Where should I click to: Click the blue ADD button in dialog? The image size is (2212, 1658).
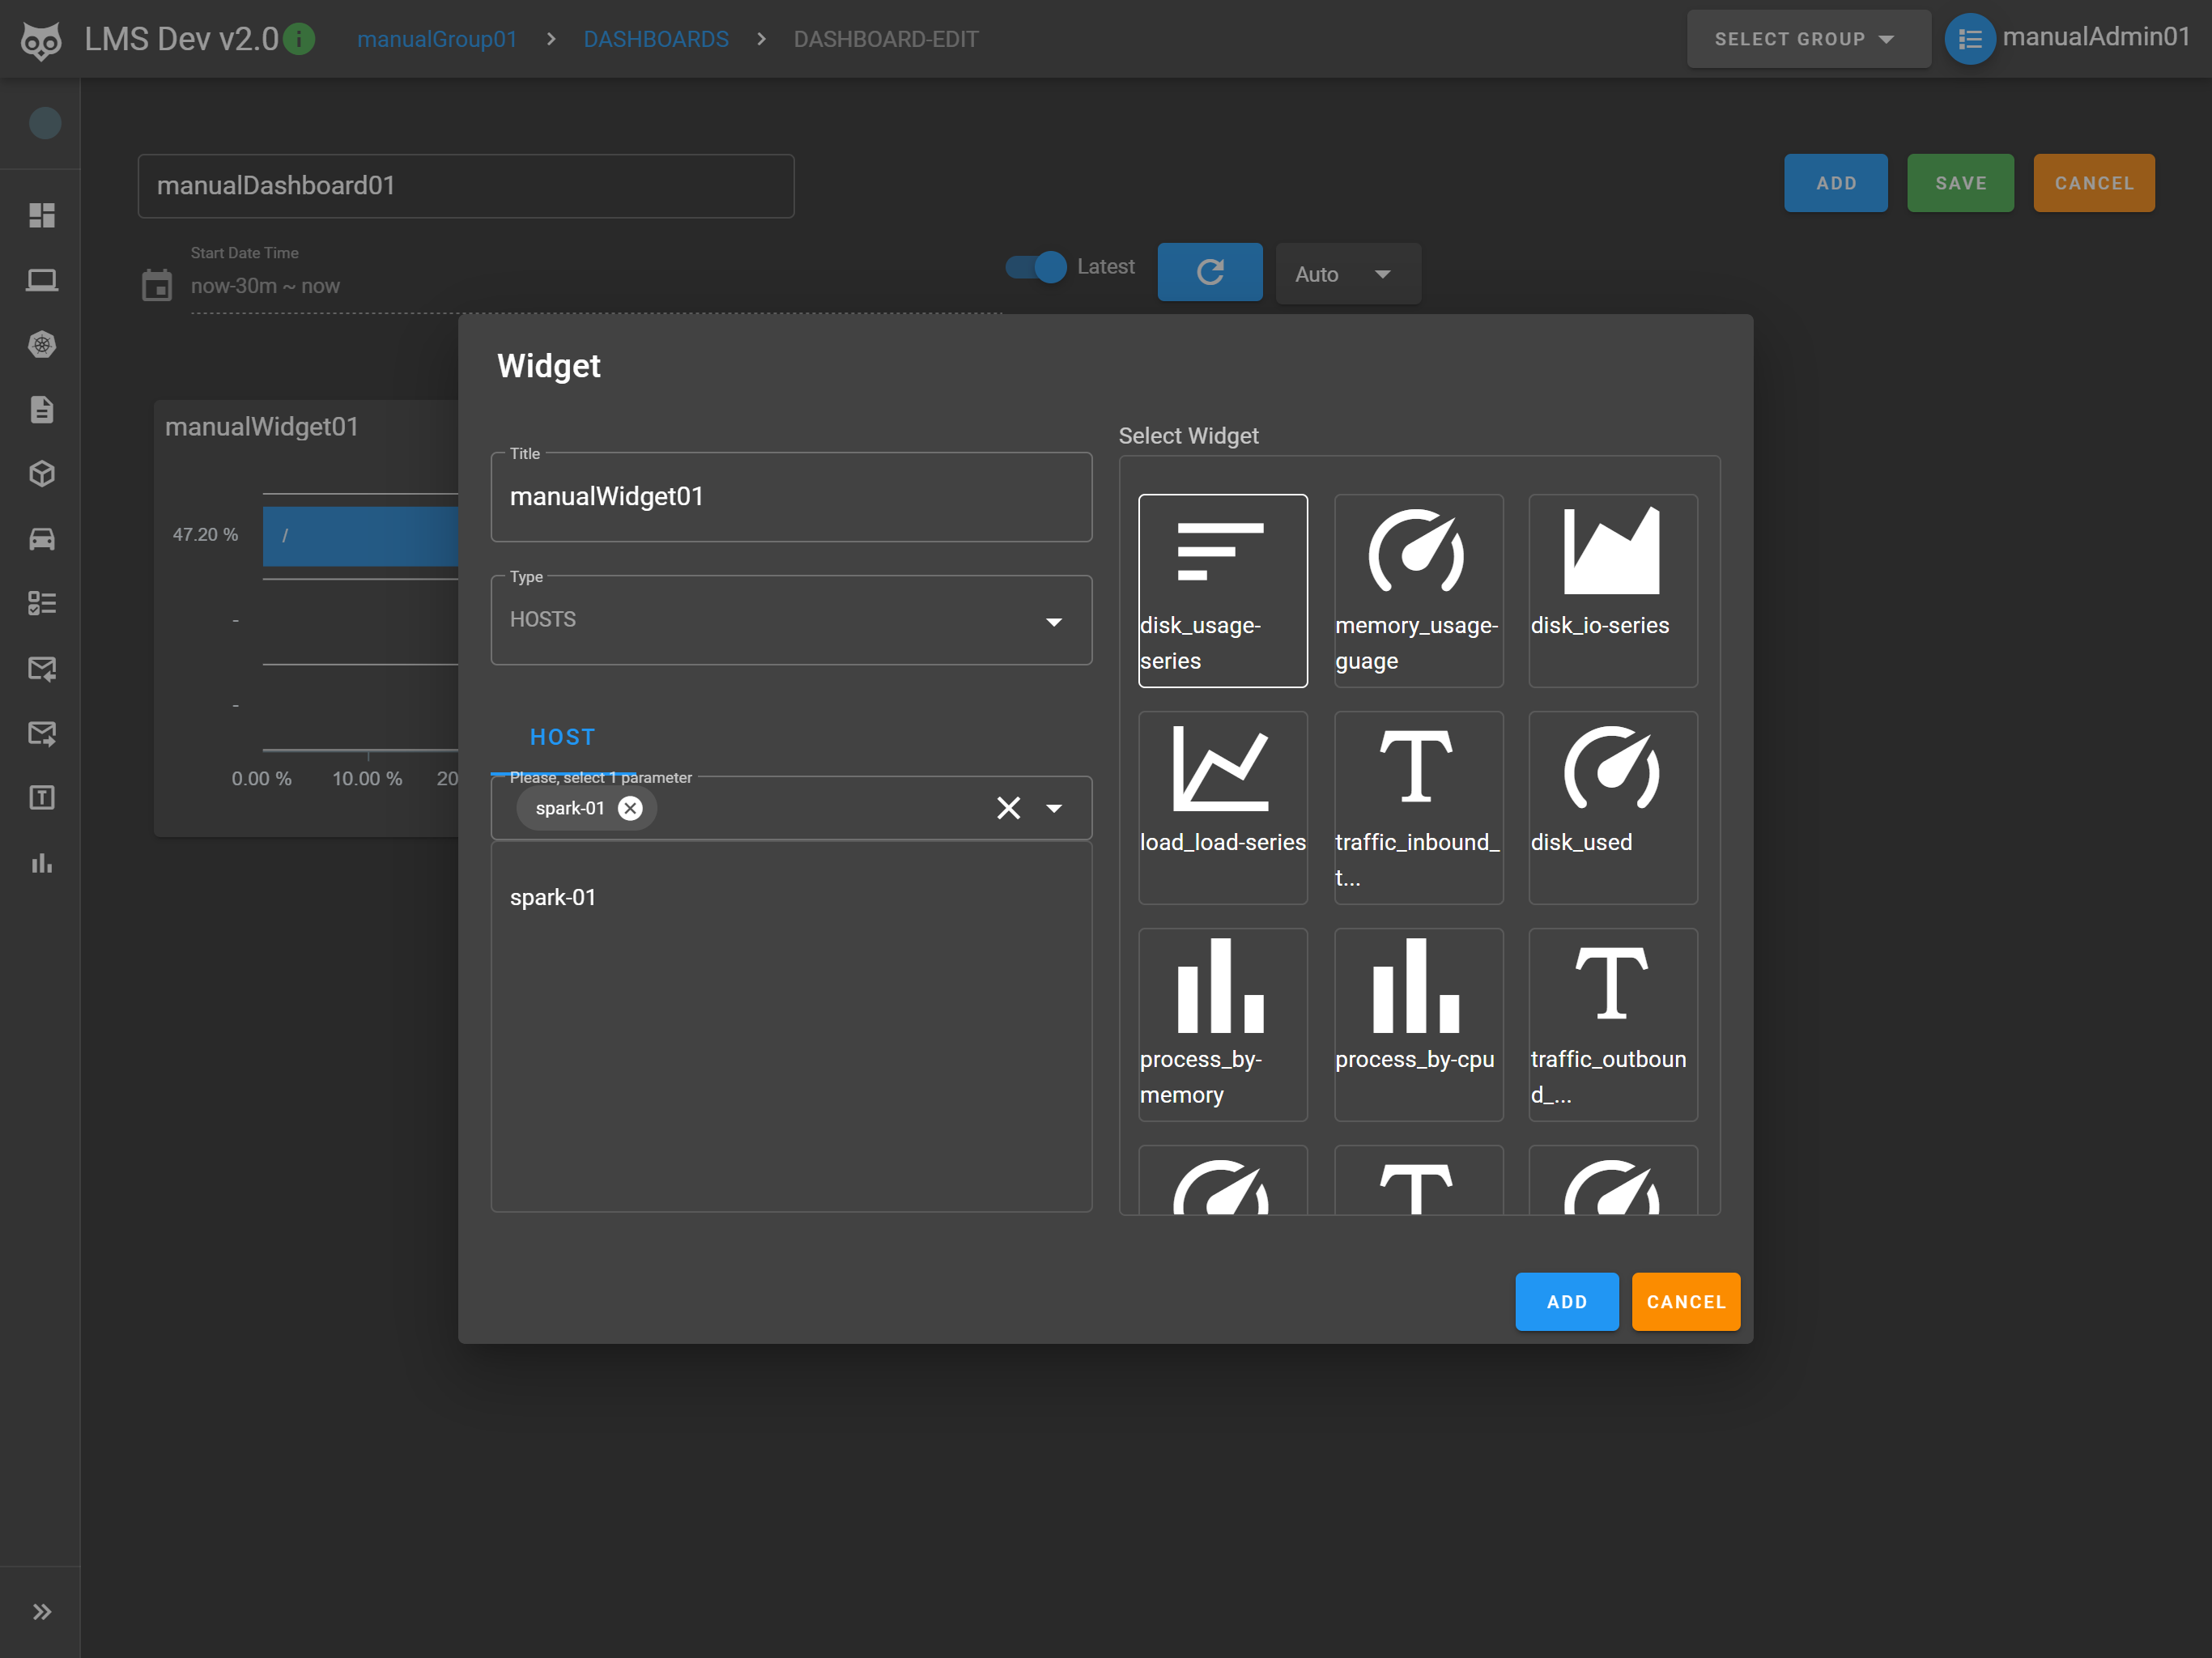[1566, 1301]
